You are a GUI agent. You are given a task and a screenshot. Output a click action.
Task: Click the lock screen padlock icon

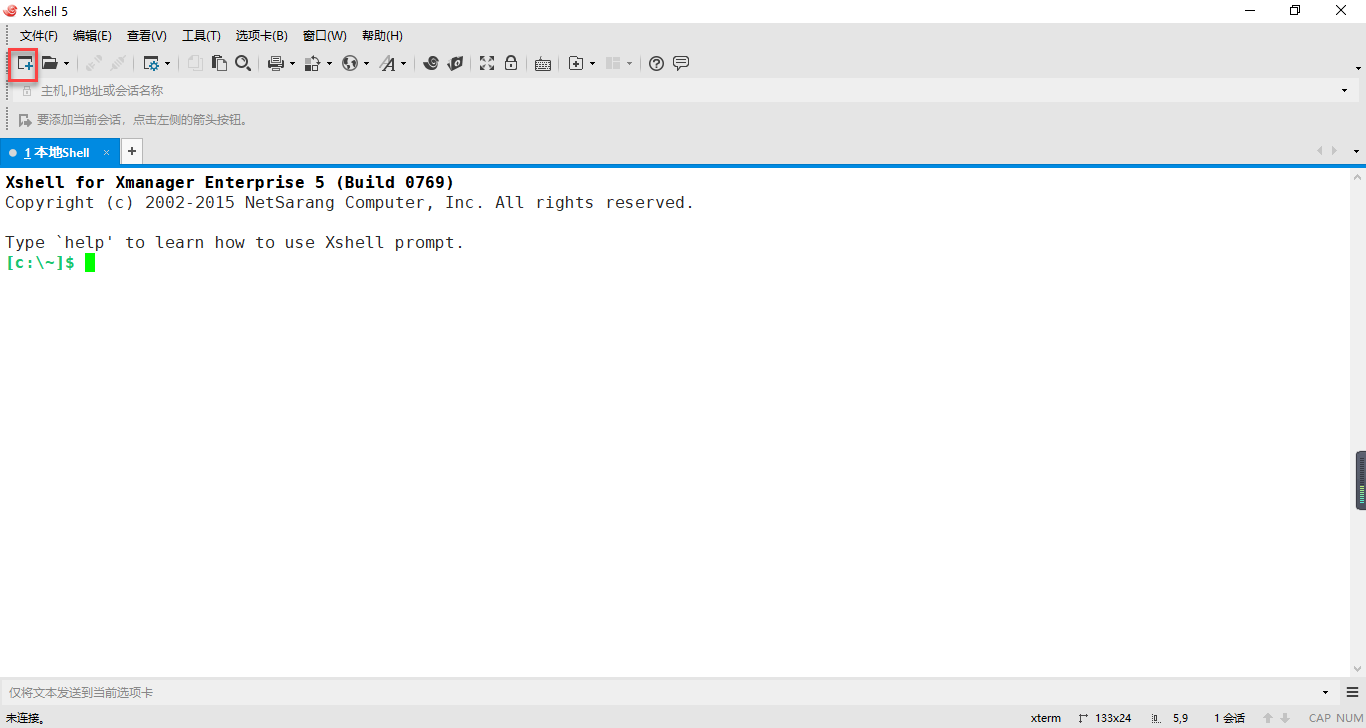(x=511, y=63)
